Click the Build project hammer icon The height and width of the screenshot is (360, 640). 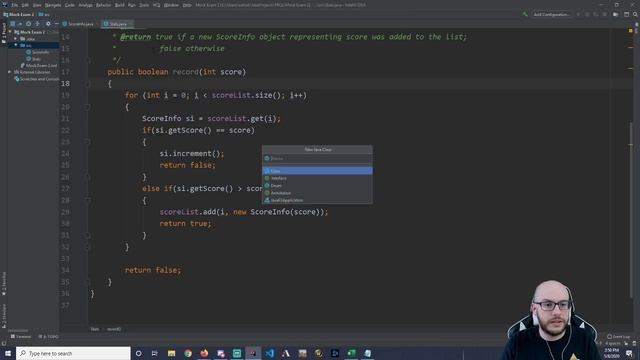point(525,14)
